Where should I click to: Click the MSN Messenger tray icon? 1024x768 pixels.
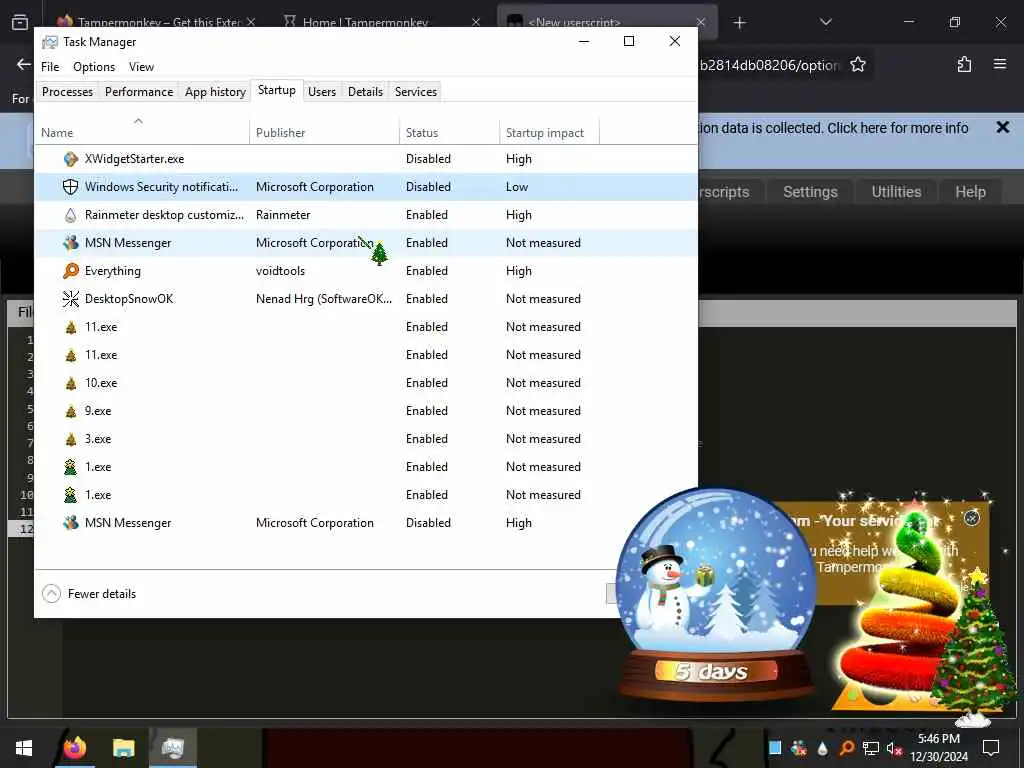799,748
